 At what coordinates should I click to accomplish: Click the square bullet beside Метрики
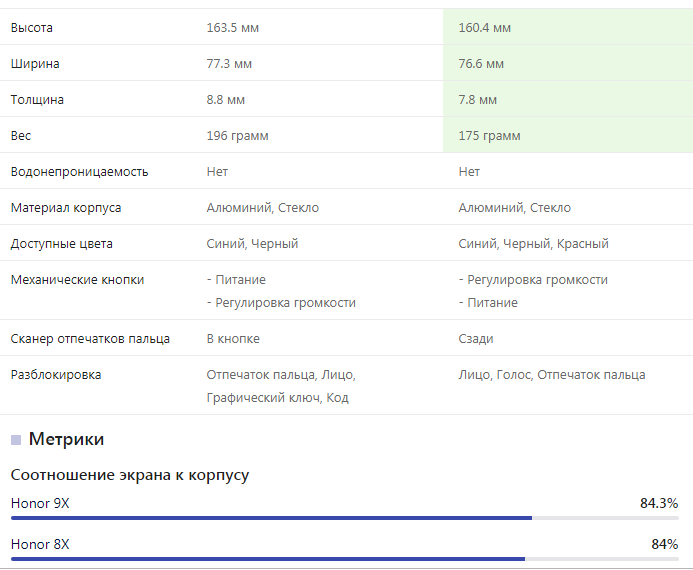tap(16, 440)
